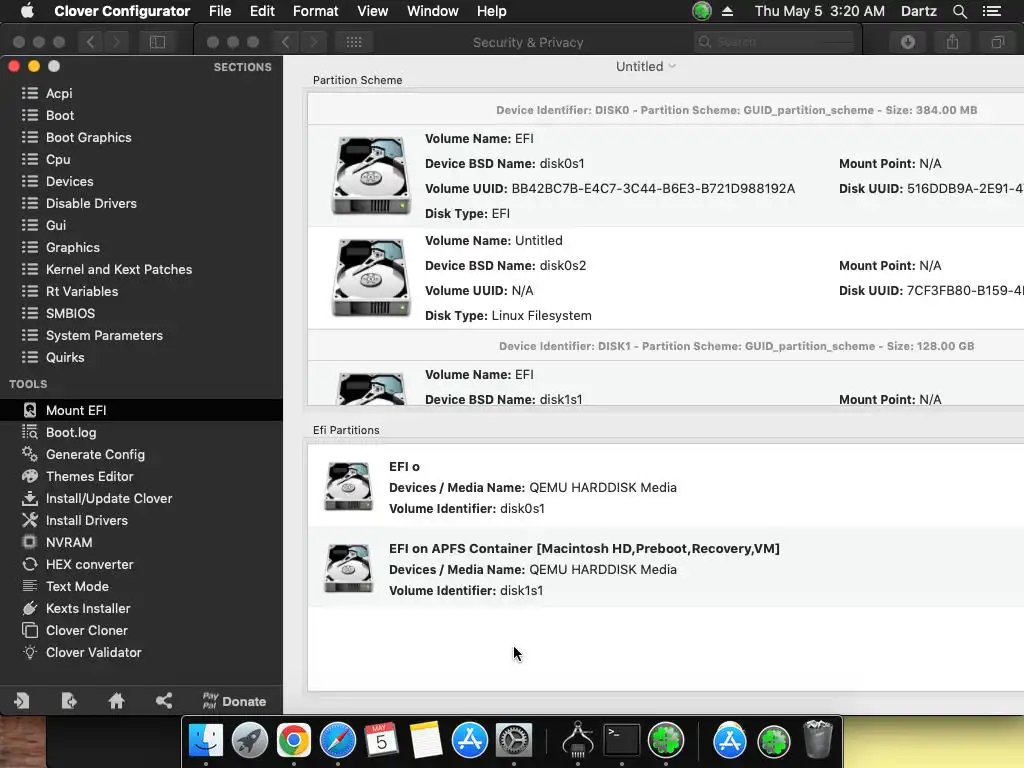Open Notes from the Dock
The width and height of the screenshot is (1024, 768).
click(x=426, y=740)
